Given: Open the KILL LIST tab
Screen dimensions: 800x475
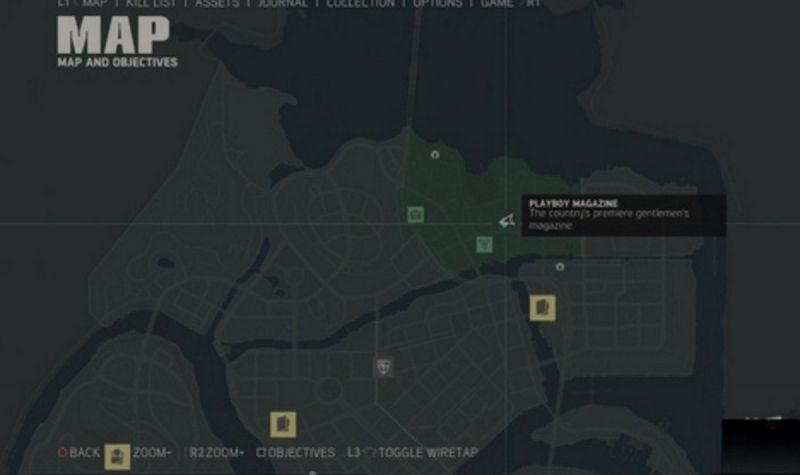Looking at the screenshot, I should coord(151,4).
